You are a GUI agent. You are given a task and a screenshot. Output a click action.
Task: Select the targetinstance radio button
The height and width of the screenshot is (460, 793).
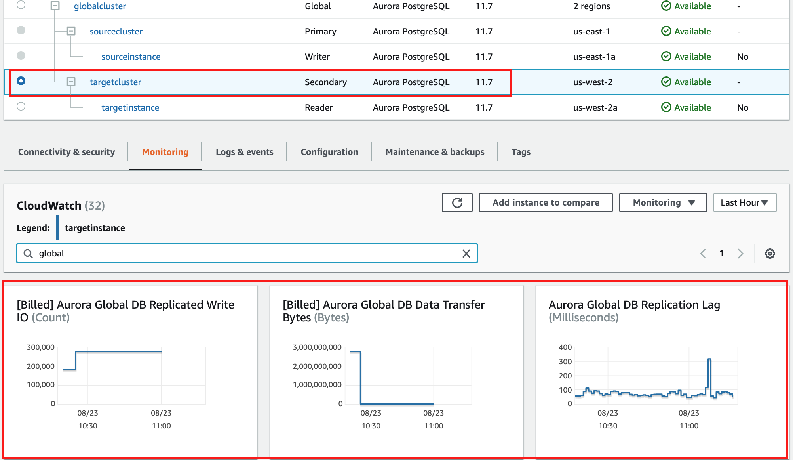click(x=21, y=107)
